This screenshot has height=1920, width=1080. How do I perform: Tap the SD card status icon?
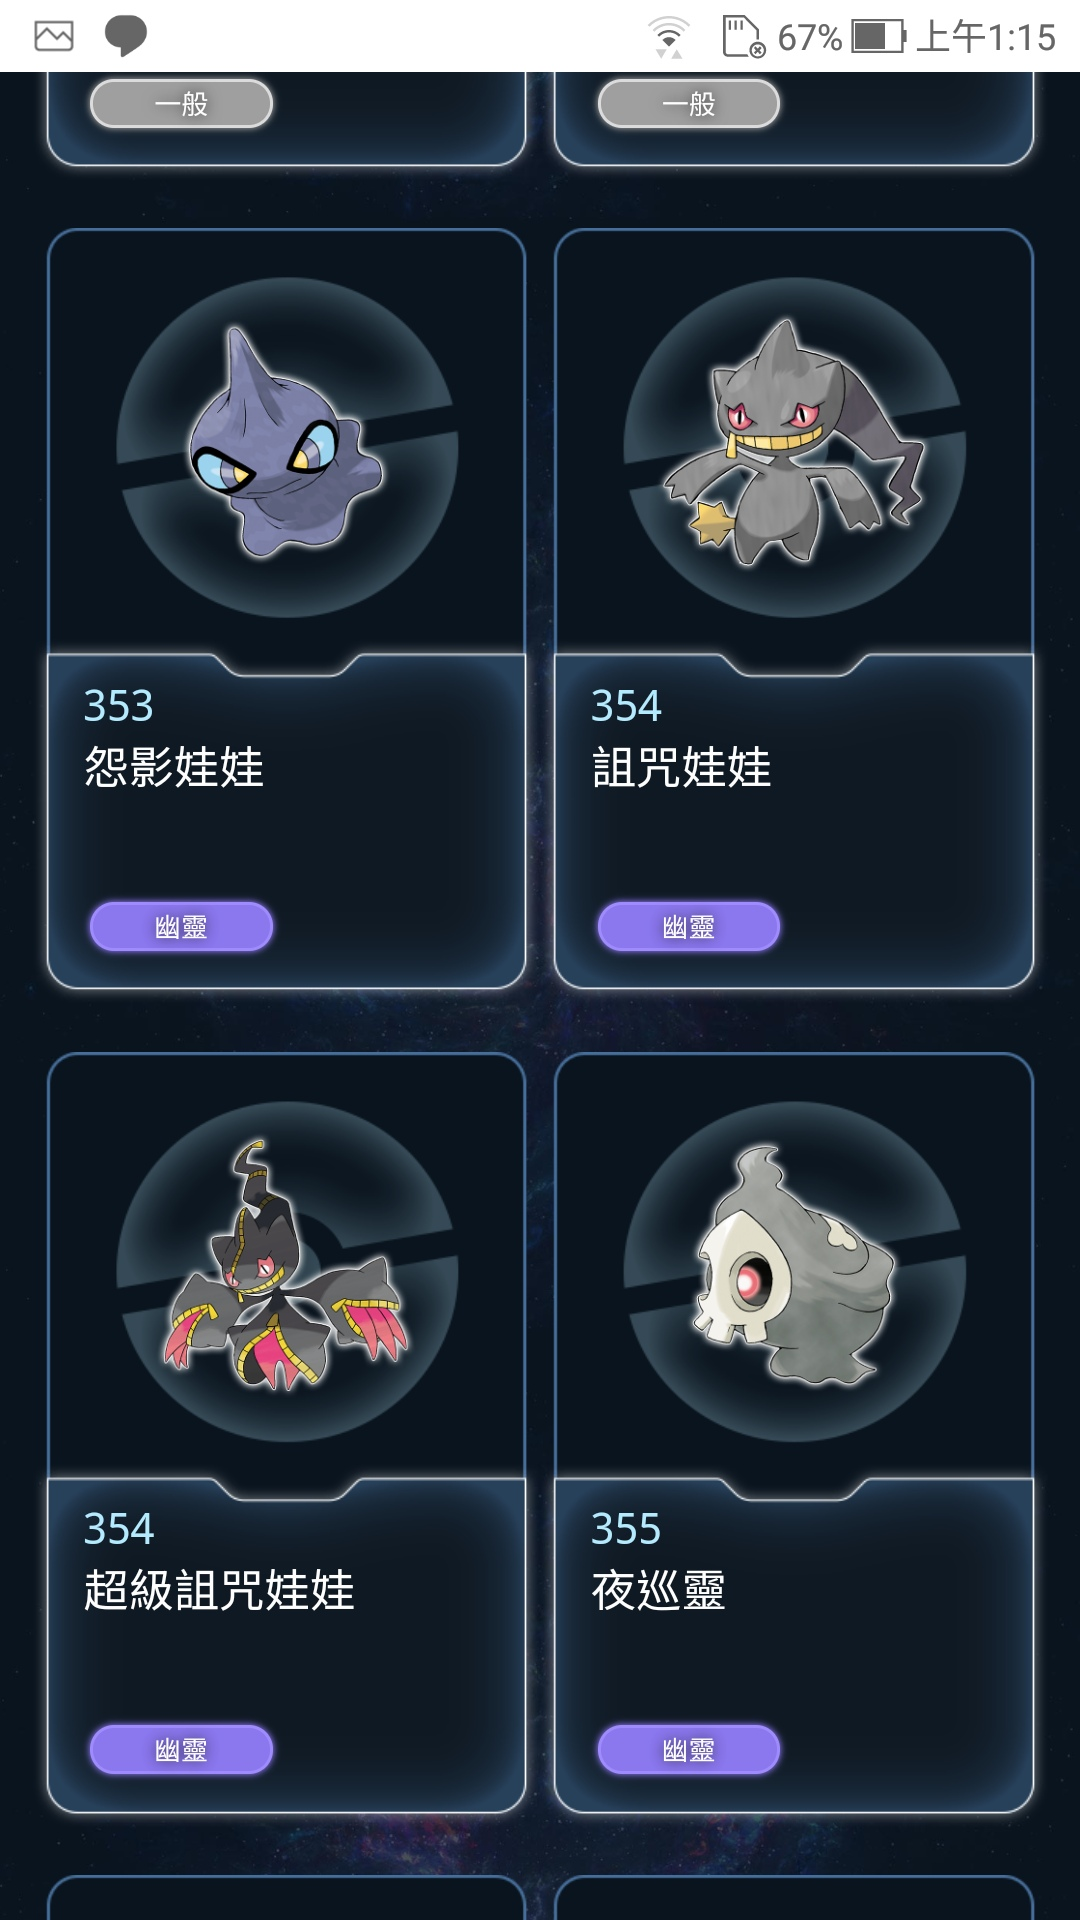(743, 37)
